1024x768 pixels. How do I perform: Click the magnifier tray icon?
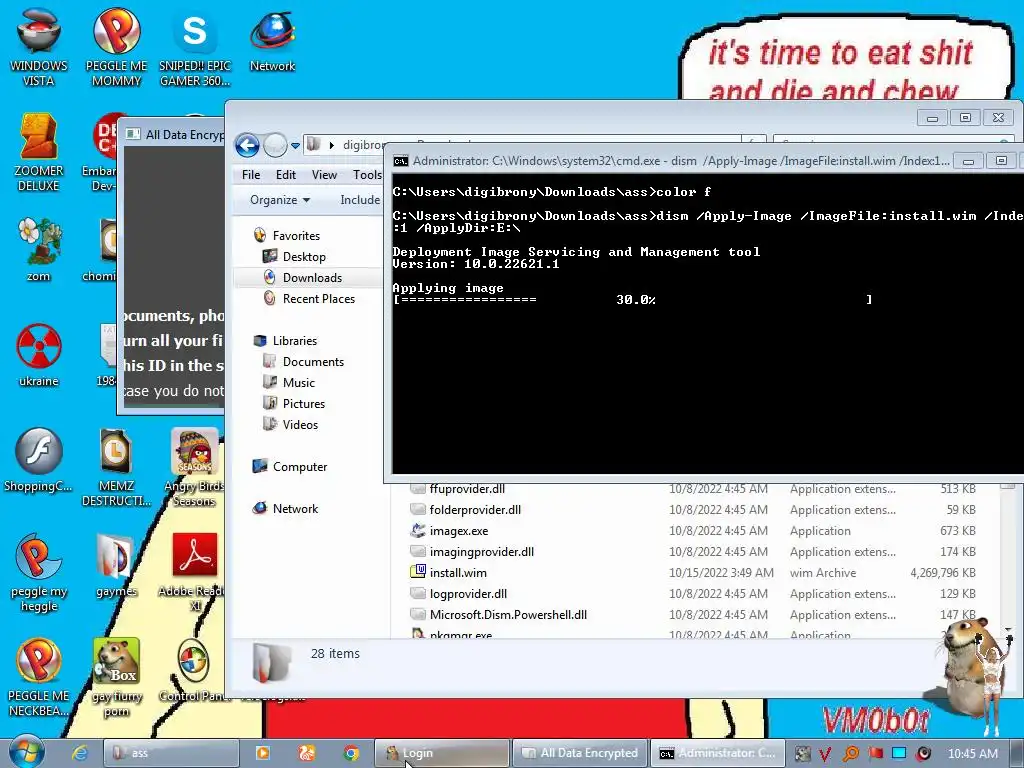coord(850,753)
